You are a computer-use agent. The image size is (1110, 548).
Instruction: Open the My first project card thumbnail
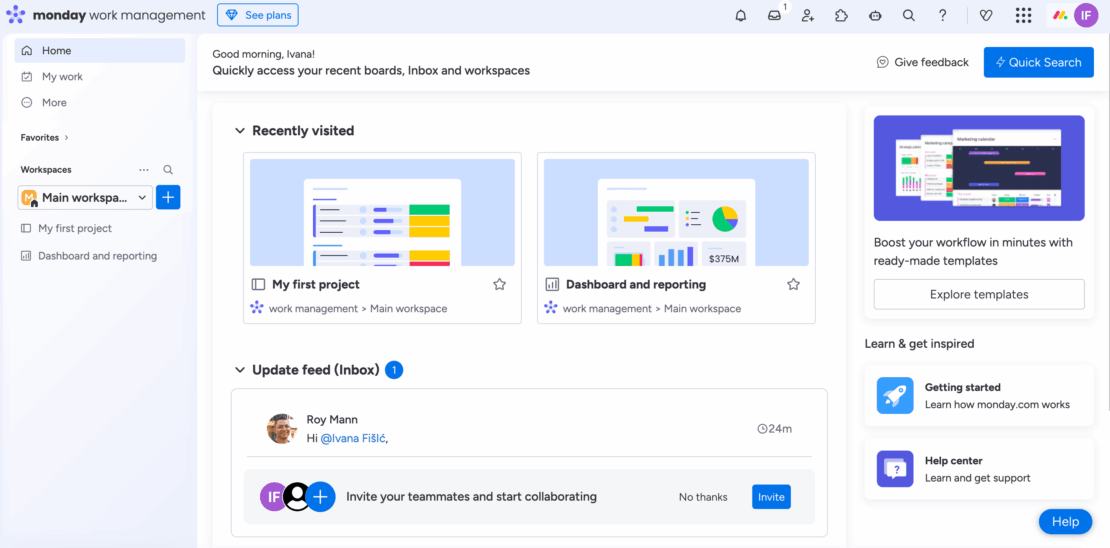[382, 212]
